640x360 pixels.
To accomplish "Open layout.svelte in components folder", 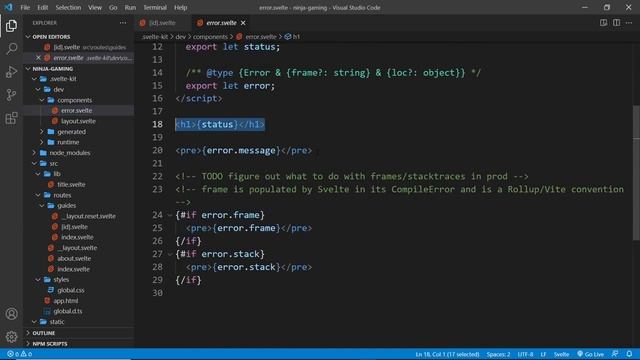I will pyautogui.click(x=78, y=121).
